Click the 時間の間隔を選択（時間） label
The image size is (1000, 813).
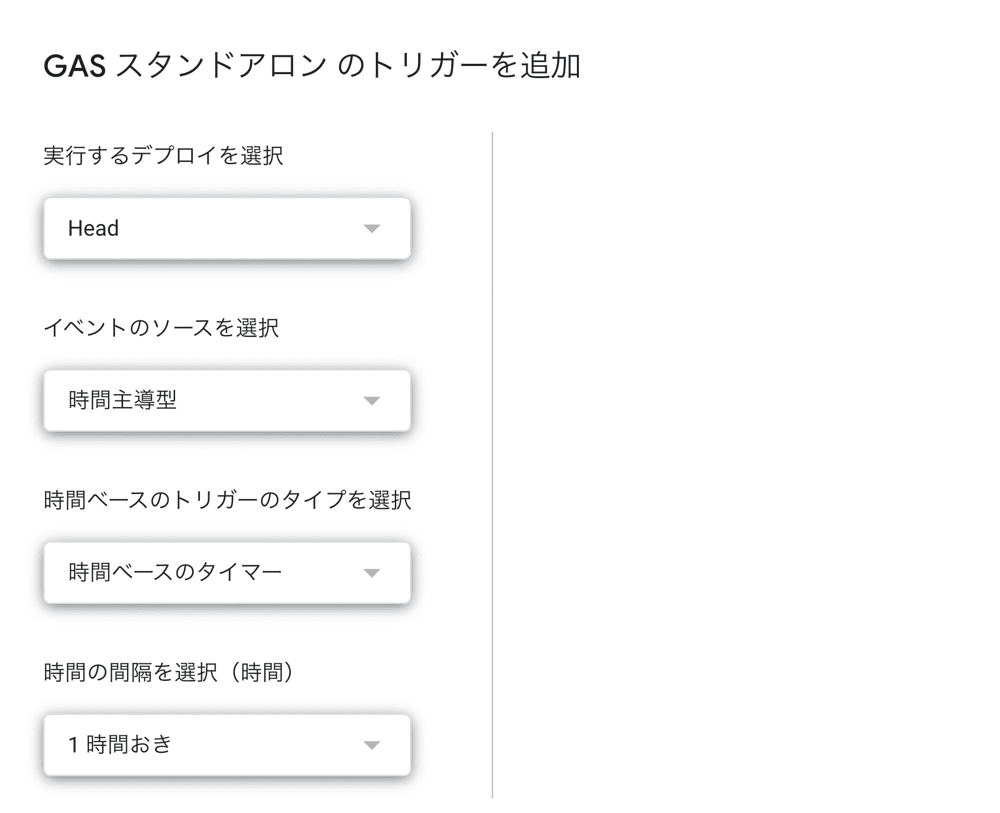click(170, 672)
